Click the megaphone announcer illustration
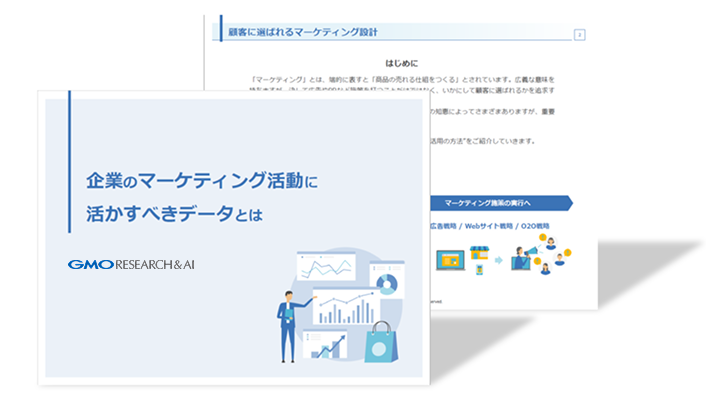707x399 pixels. (x=524, y=257)
